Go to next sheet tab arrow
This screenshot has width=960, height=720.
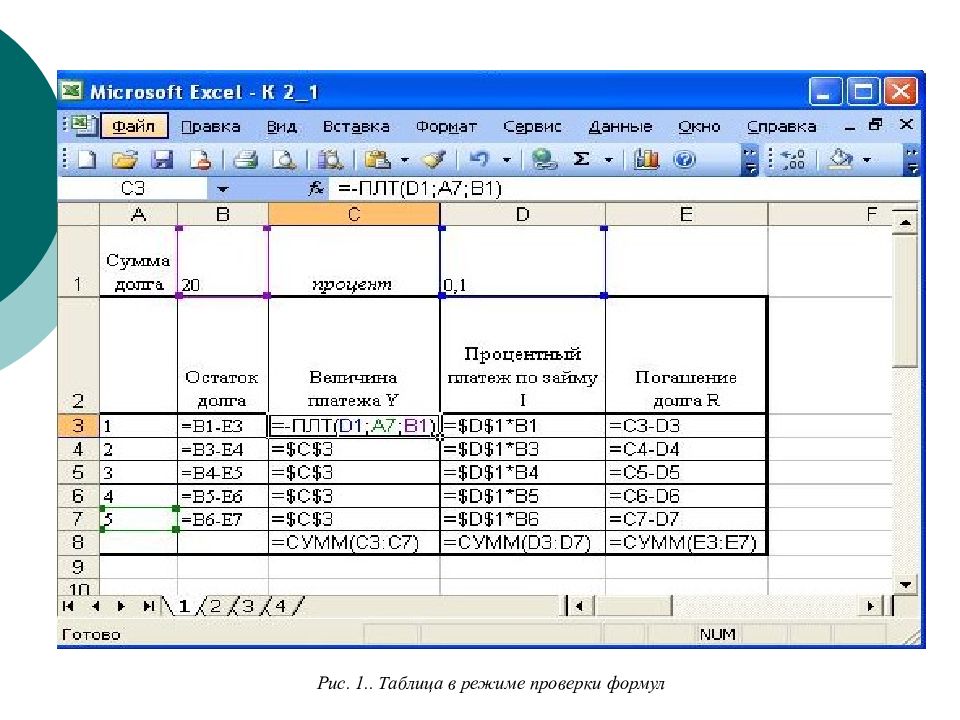[x=121, y=606]
